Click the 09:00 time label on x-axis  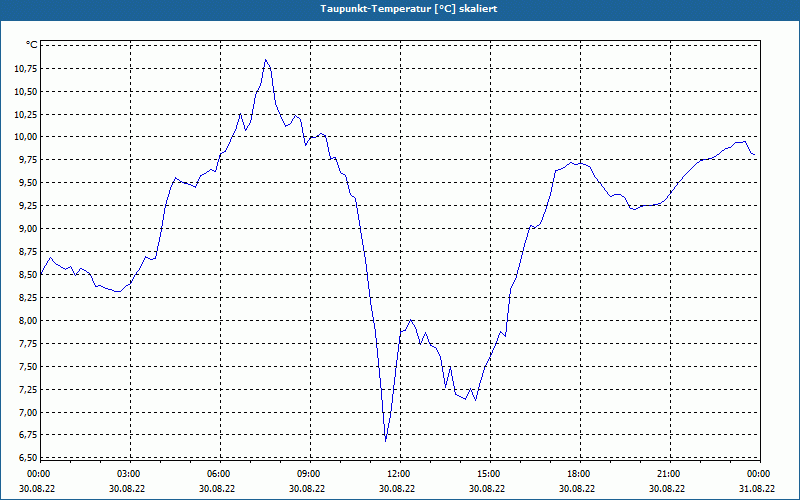coord(309,474)
